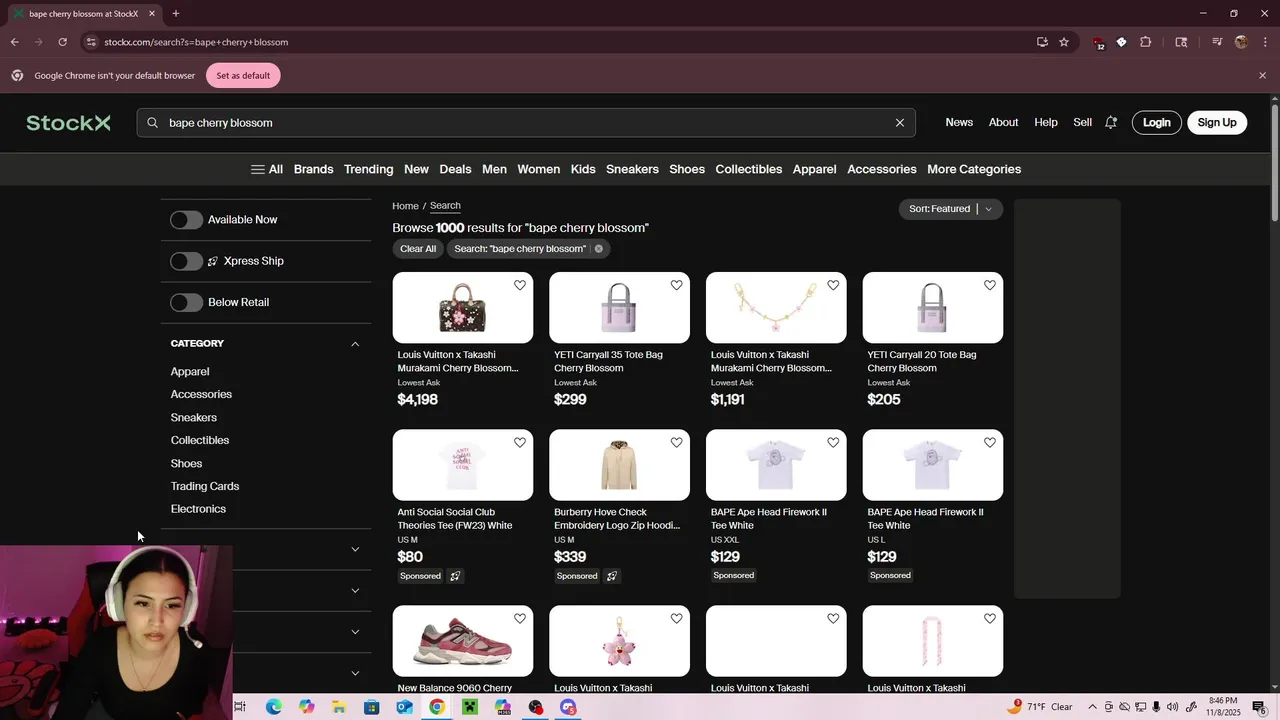This screenshot has height=720, width=1280.
Task: Open the Sort: Featured dropdown
Action: [x=950, y=209]
